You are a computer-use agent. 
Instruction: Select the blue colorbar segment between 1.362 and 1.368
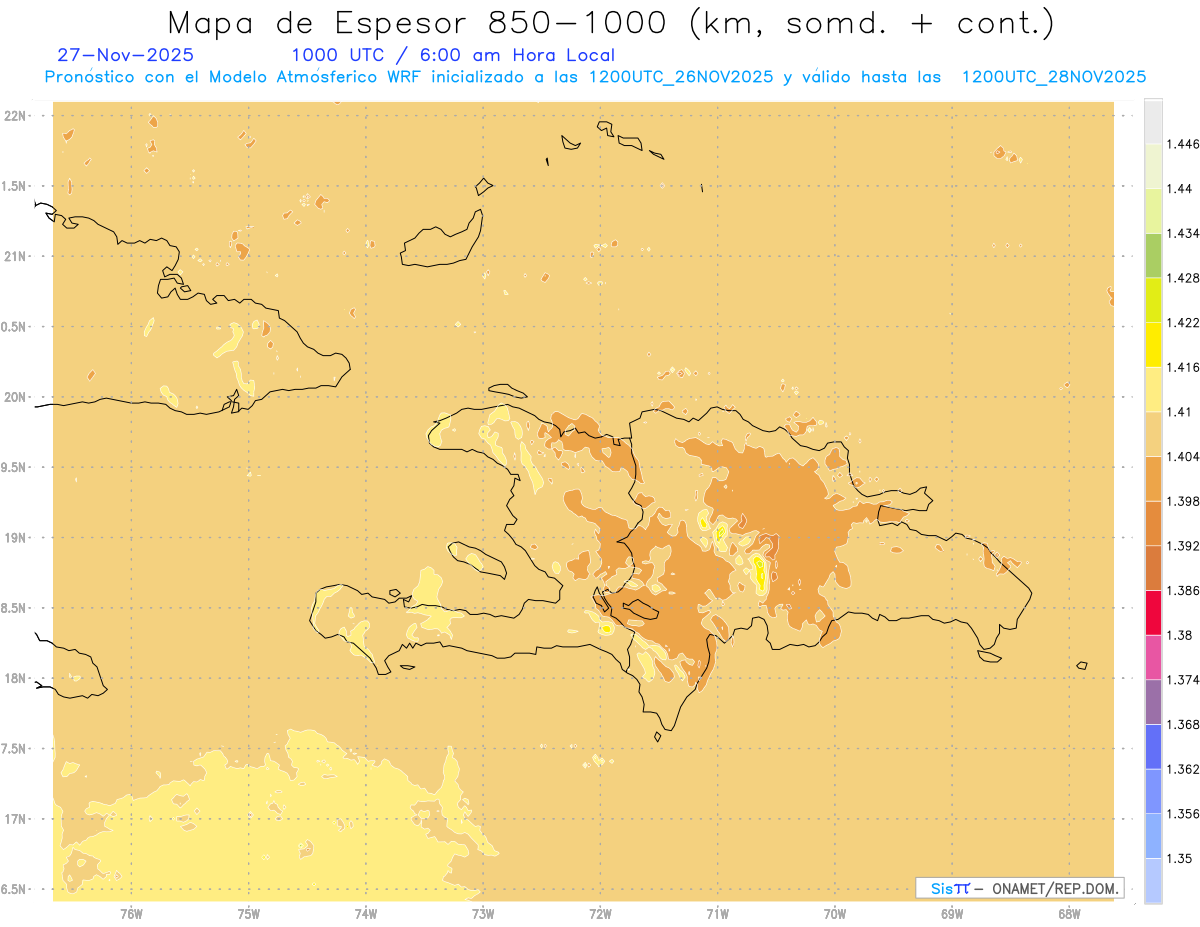click(1153, 746)
